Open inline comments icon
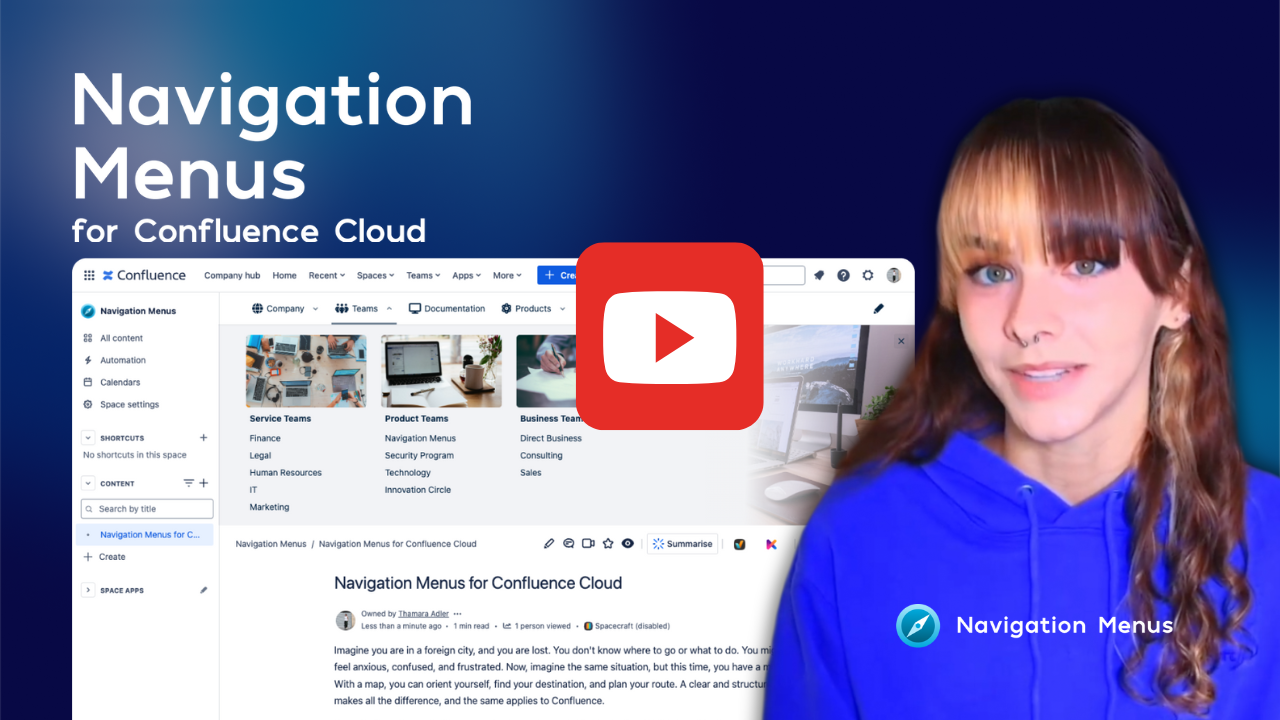 (568, 544)
